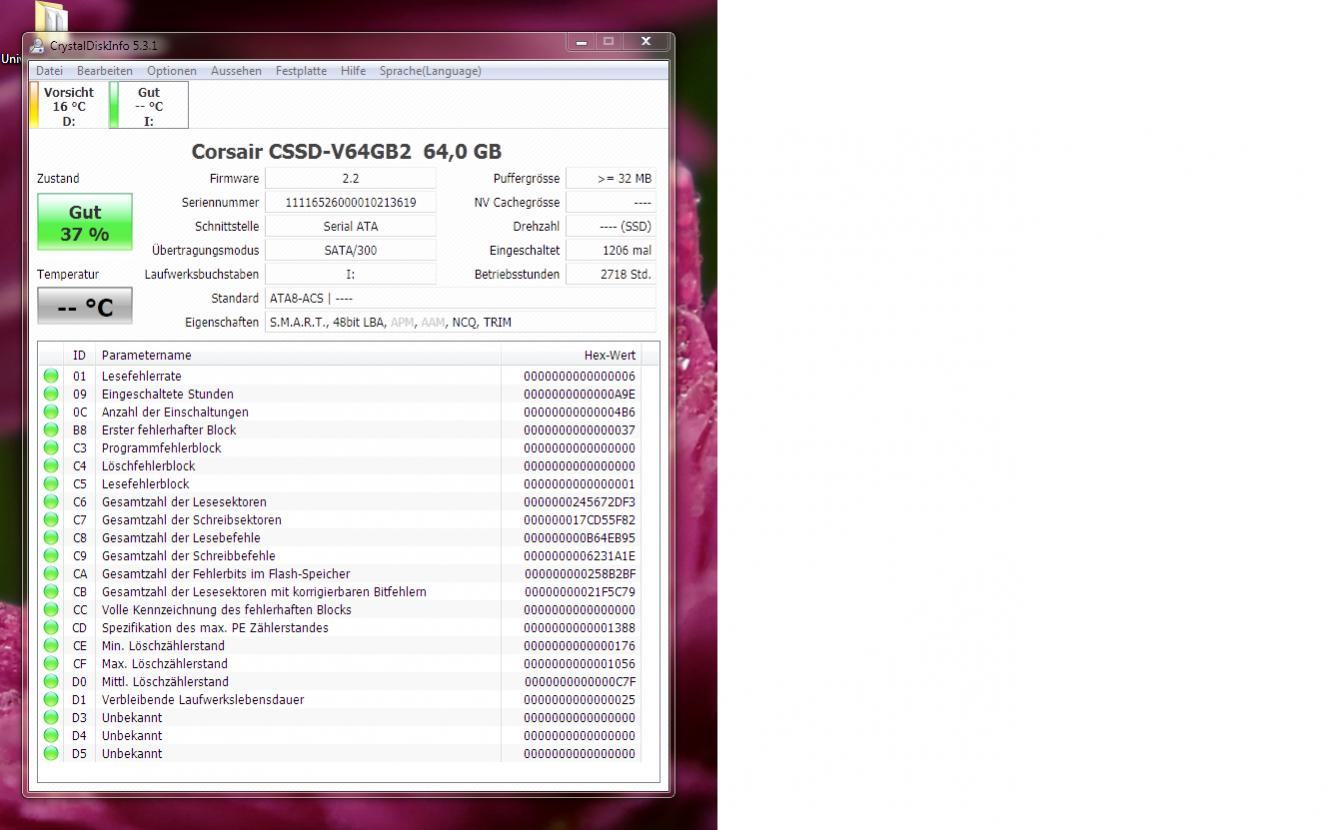Open the Aussehen menu
The width and height of the screenshot is (1339, 830).
pyautogui.click(x=236, y=71)
